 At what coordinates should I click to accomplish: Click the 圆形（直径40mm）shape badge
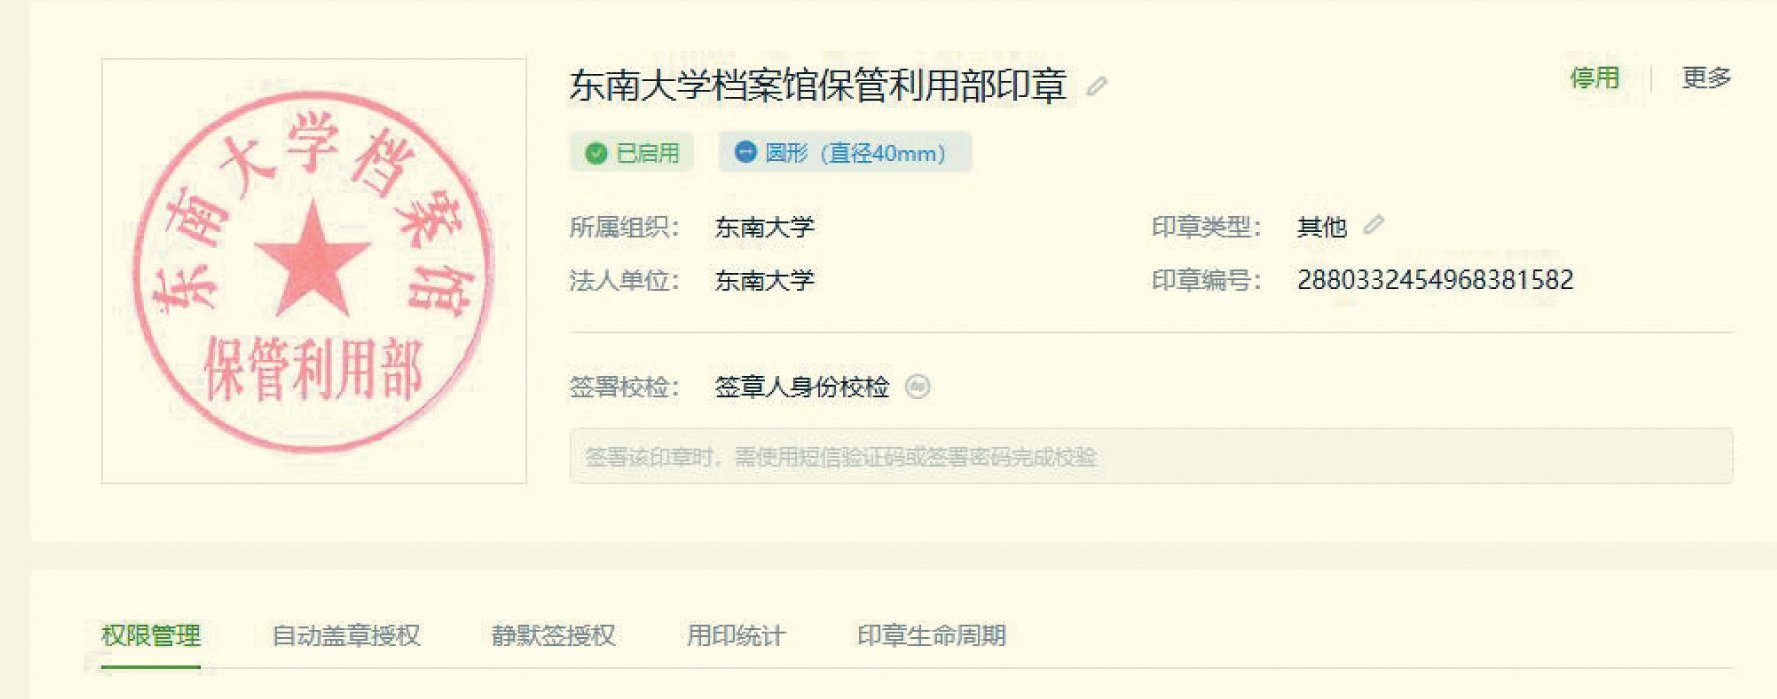845,153
